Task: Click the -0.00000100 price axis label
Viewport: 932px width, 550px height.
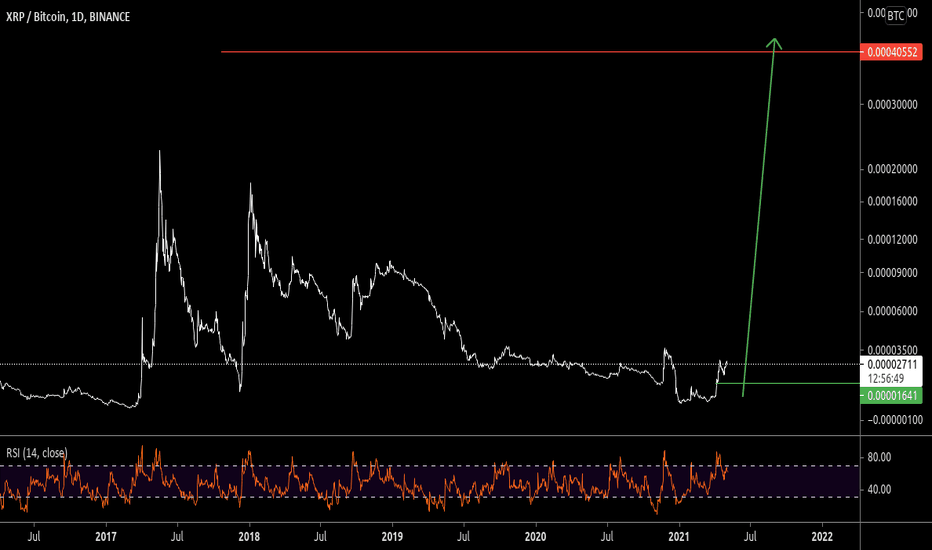Action: click(895, 420)
